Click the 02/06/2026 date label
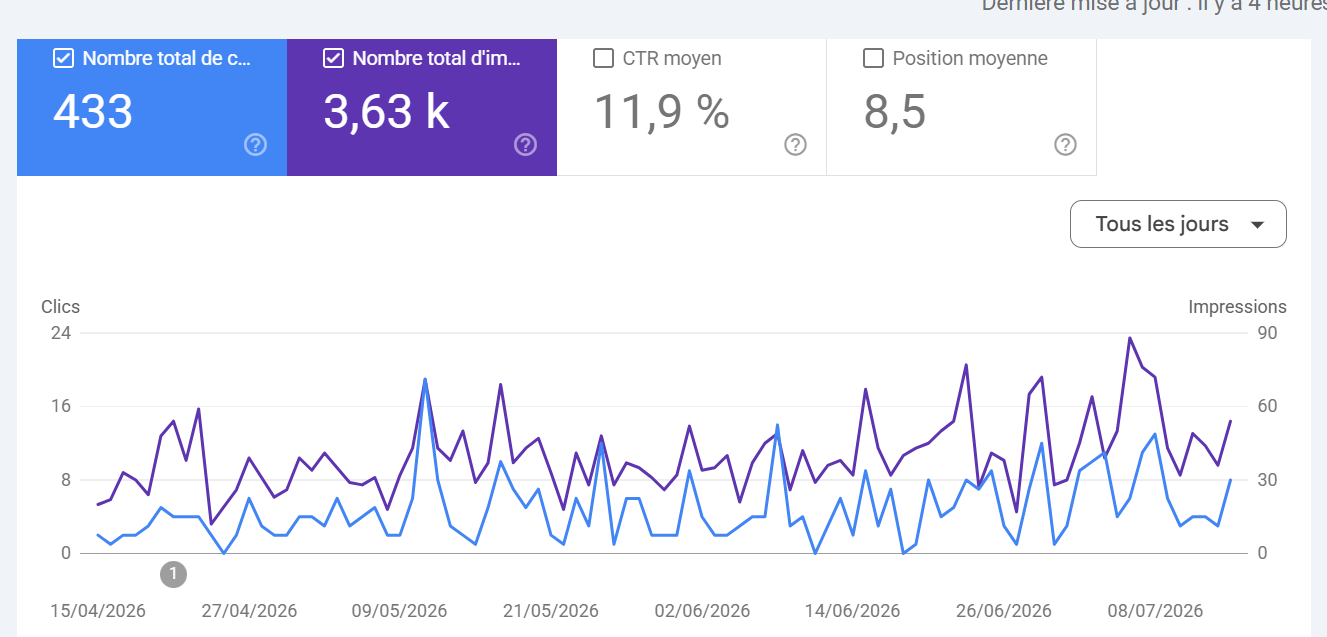The height and width of the screenshot is (637, 1327). tap(702, 611)
